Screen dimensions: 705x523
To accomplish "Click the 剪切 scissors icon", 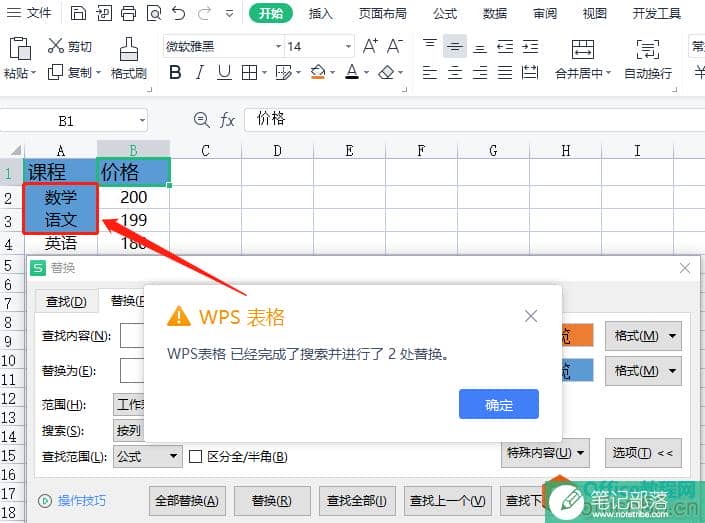I will 56,45.
